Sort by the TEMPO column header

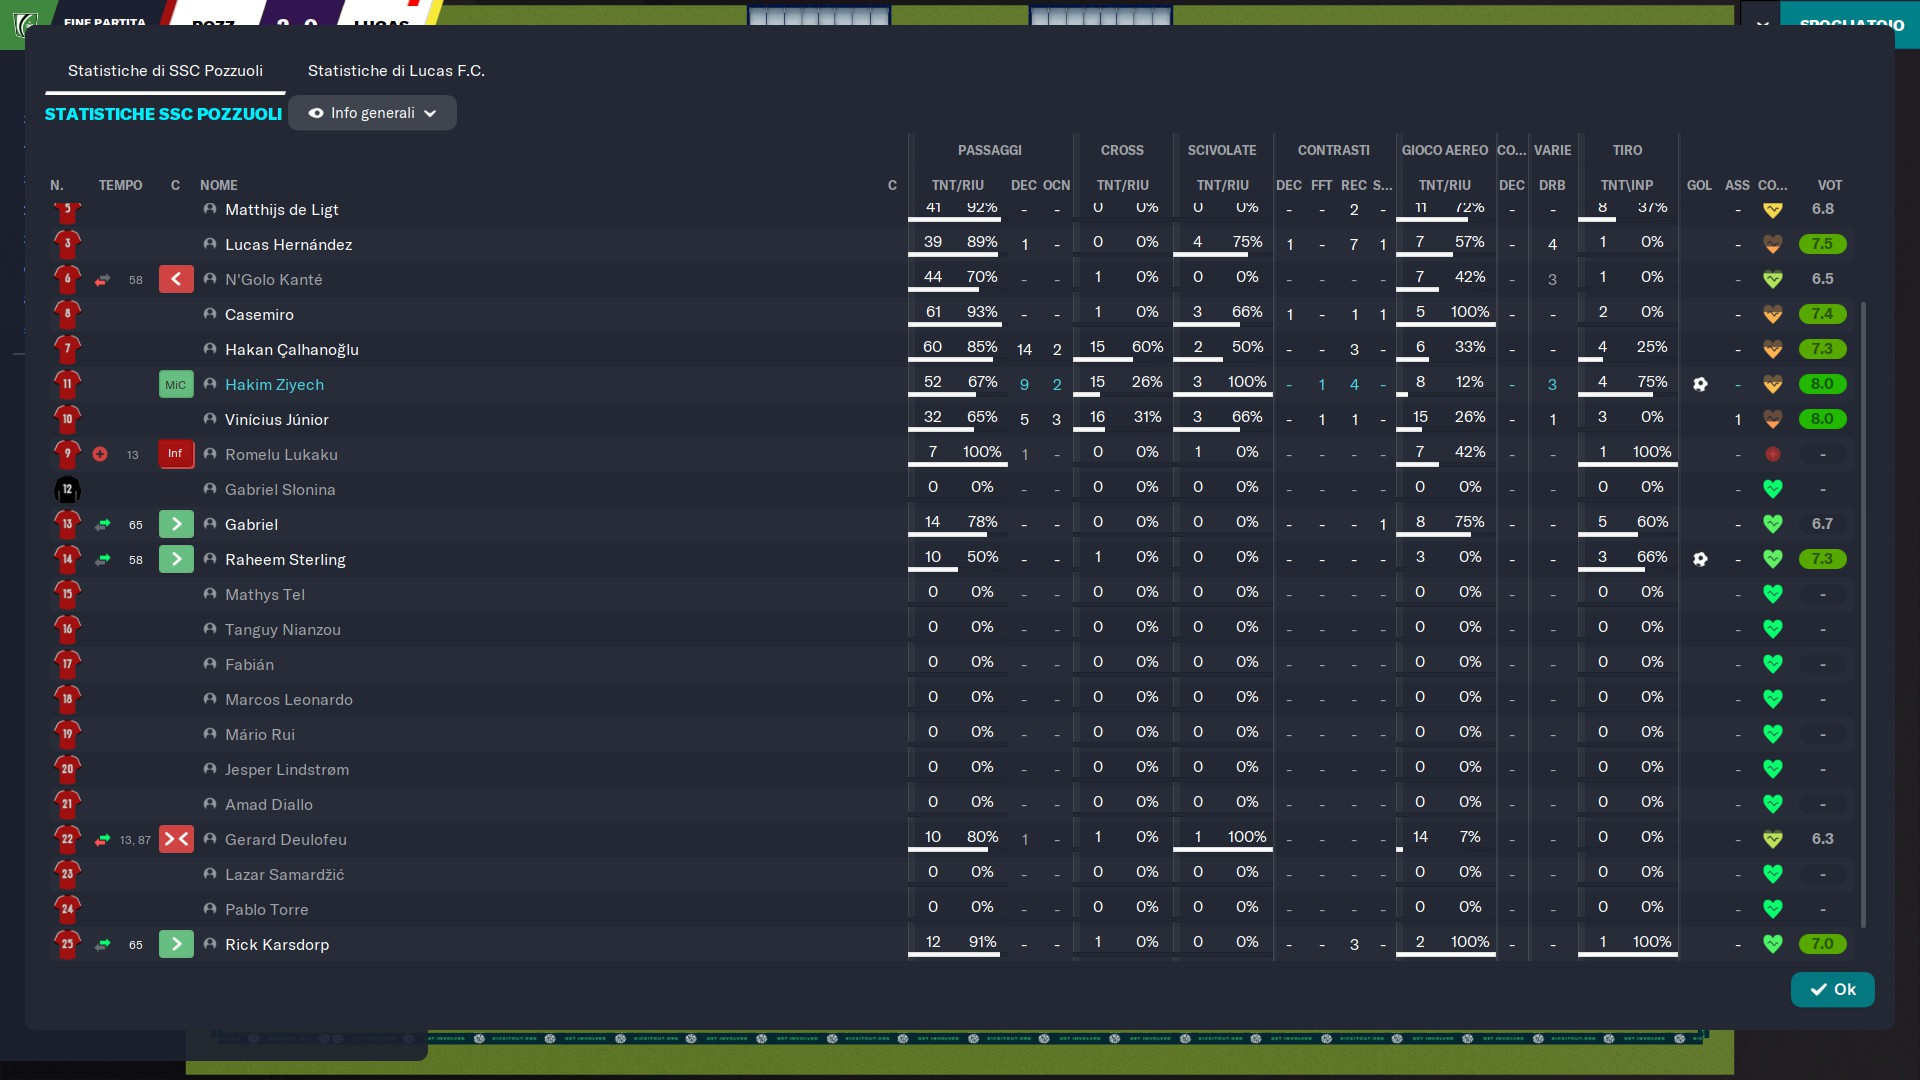120,185
